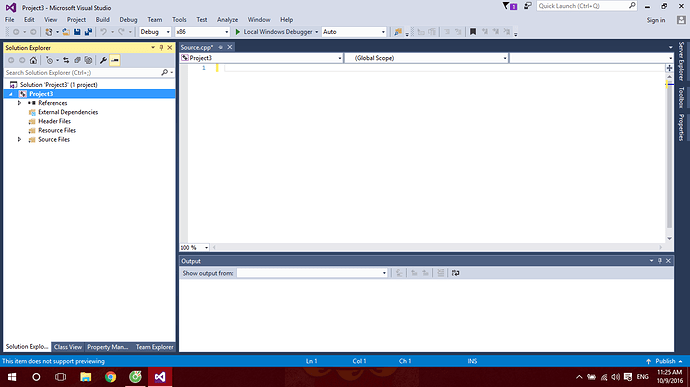Image resolution: width=690 pixels, height=387 pixels.
Task: Click the Save All toolbar icon
Action: (88, 32)
